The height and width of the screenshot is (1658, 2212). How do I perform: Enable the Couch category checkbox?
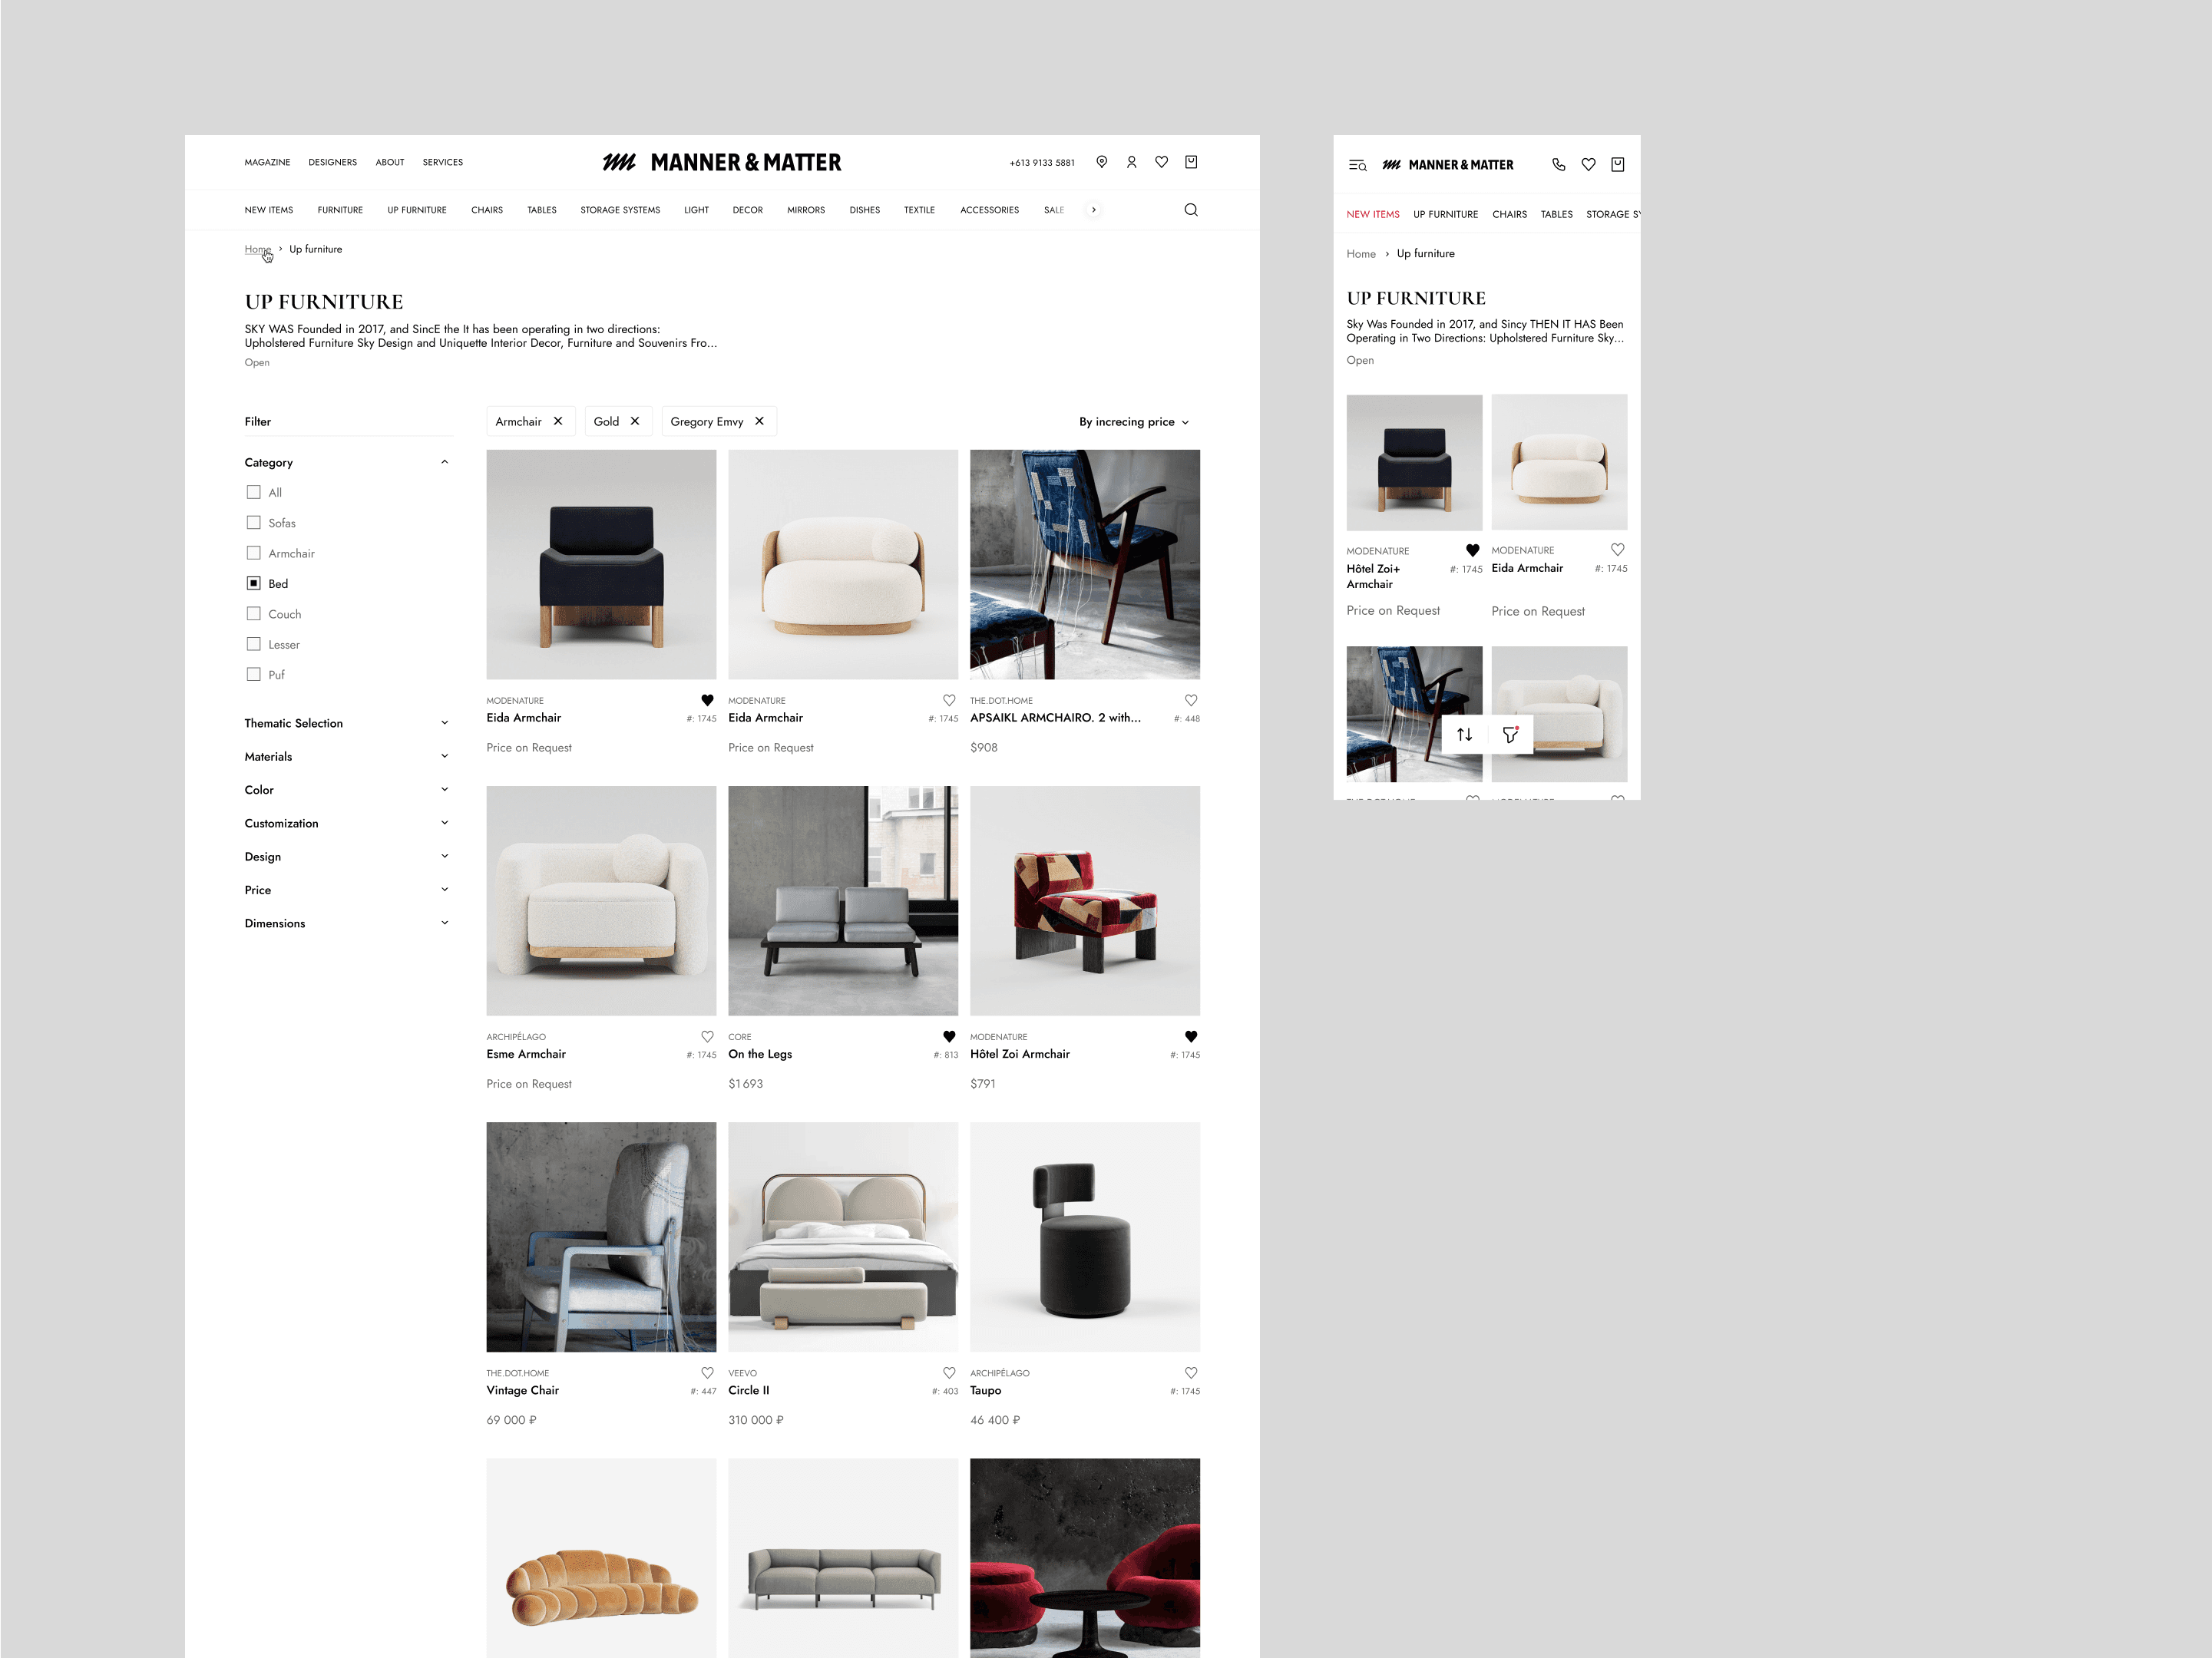click(254, 614)
